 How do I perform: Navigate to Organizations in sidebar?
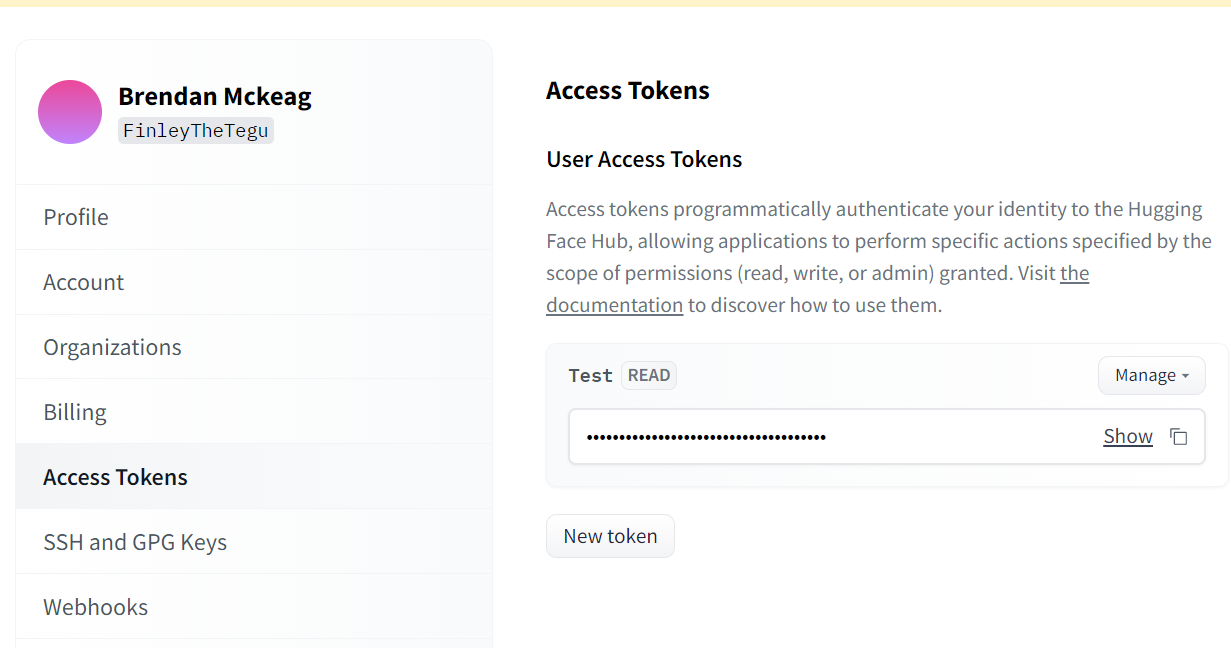point(112,347)
